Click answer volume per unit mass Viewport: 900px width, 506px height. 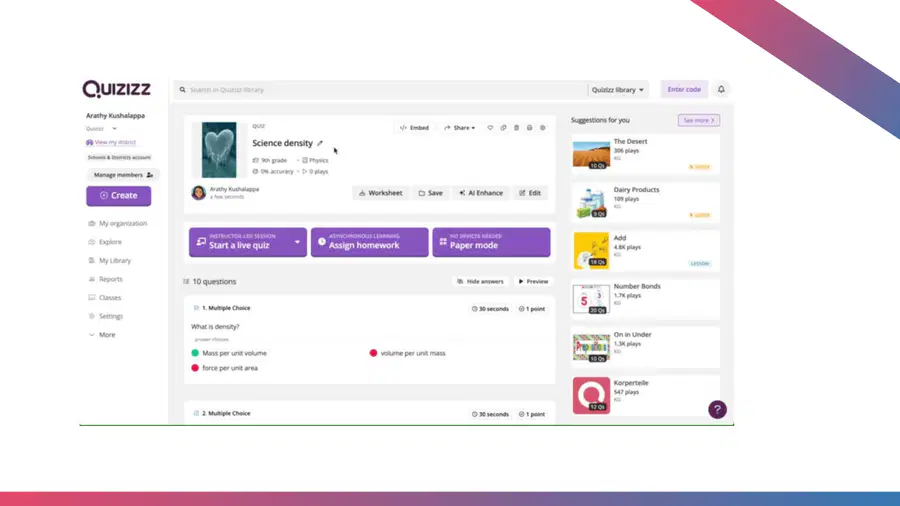413,353
